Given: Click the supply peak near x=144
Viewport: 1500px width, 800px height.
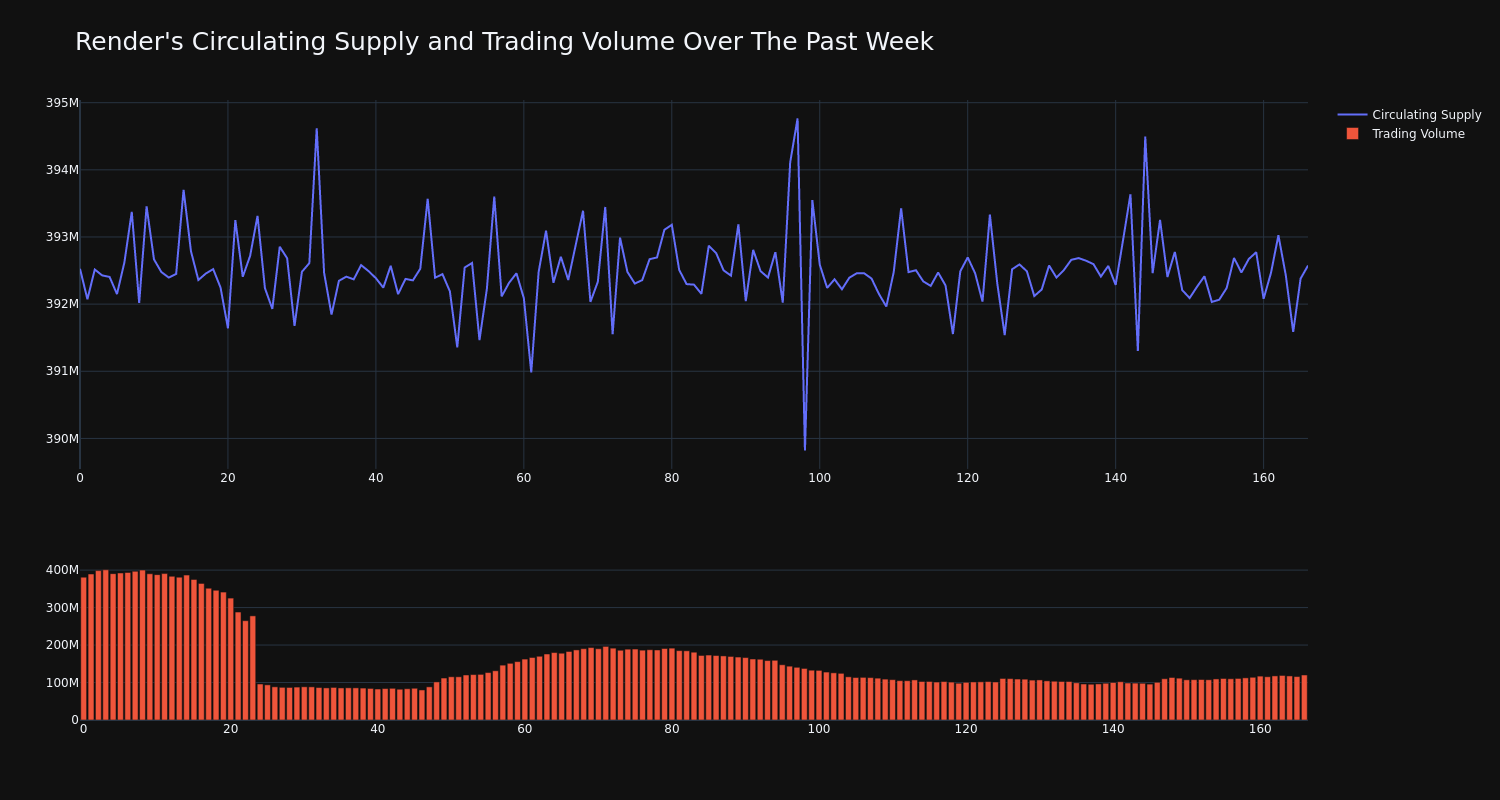Looking at the screenshot, I should pos(1145,137).
